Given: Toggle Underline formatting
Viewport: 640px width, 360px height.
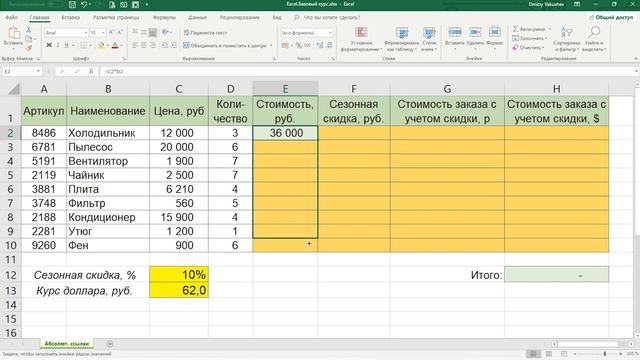Looking at the screenshot, I should click(x=67, y=45).
